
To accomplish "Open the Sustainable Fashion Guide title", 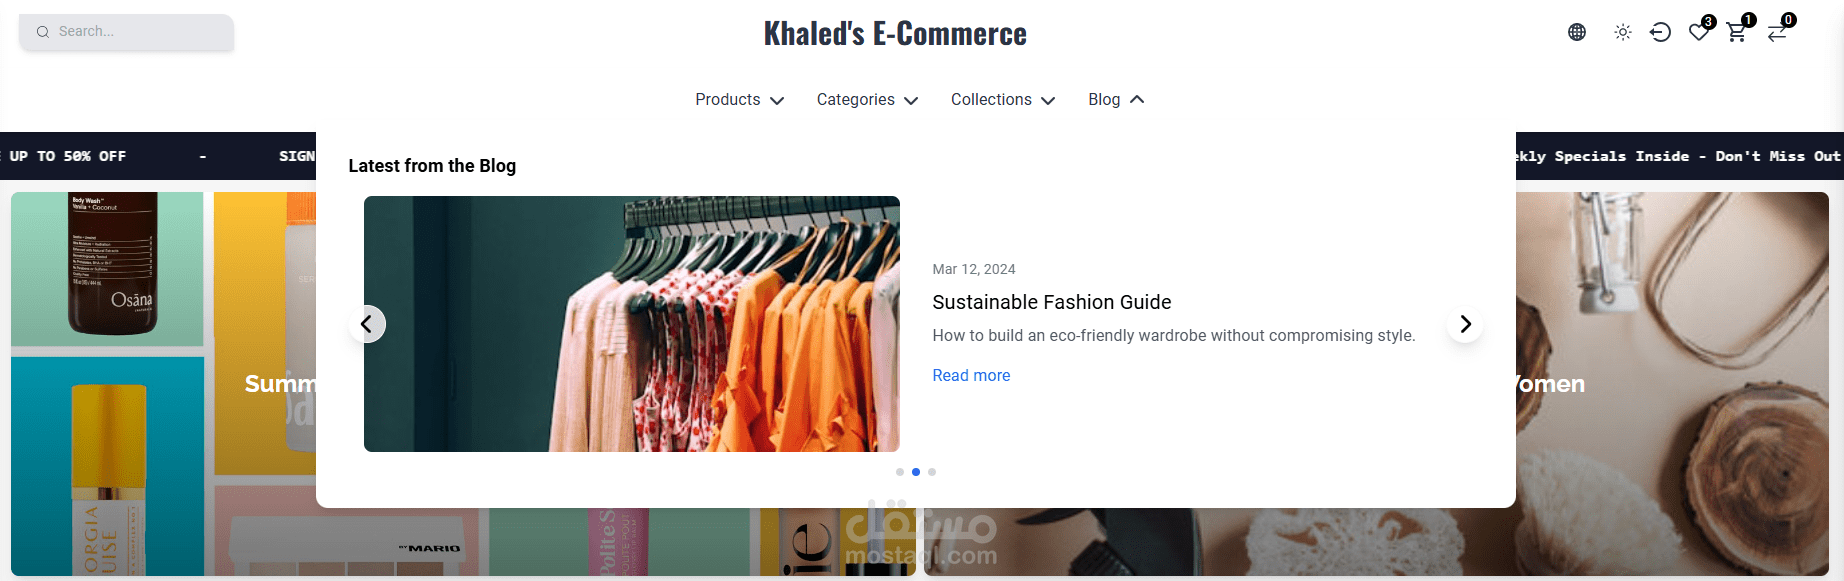I will click(1051, 302).
